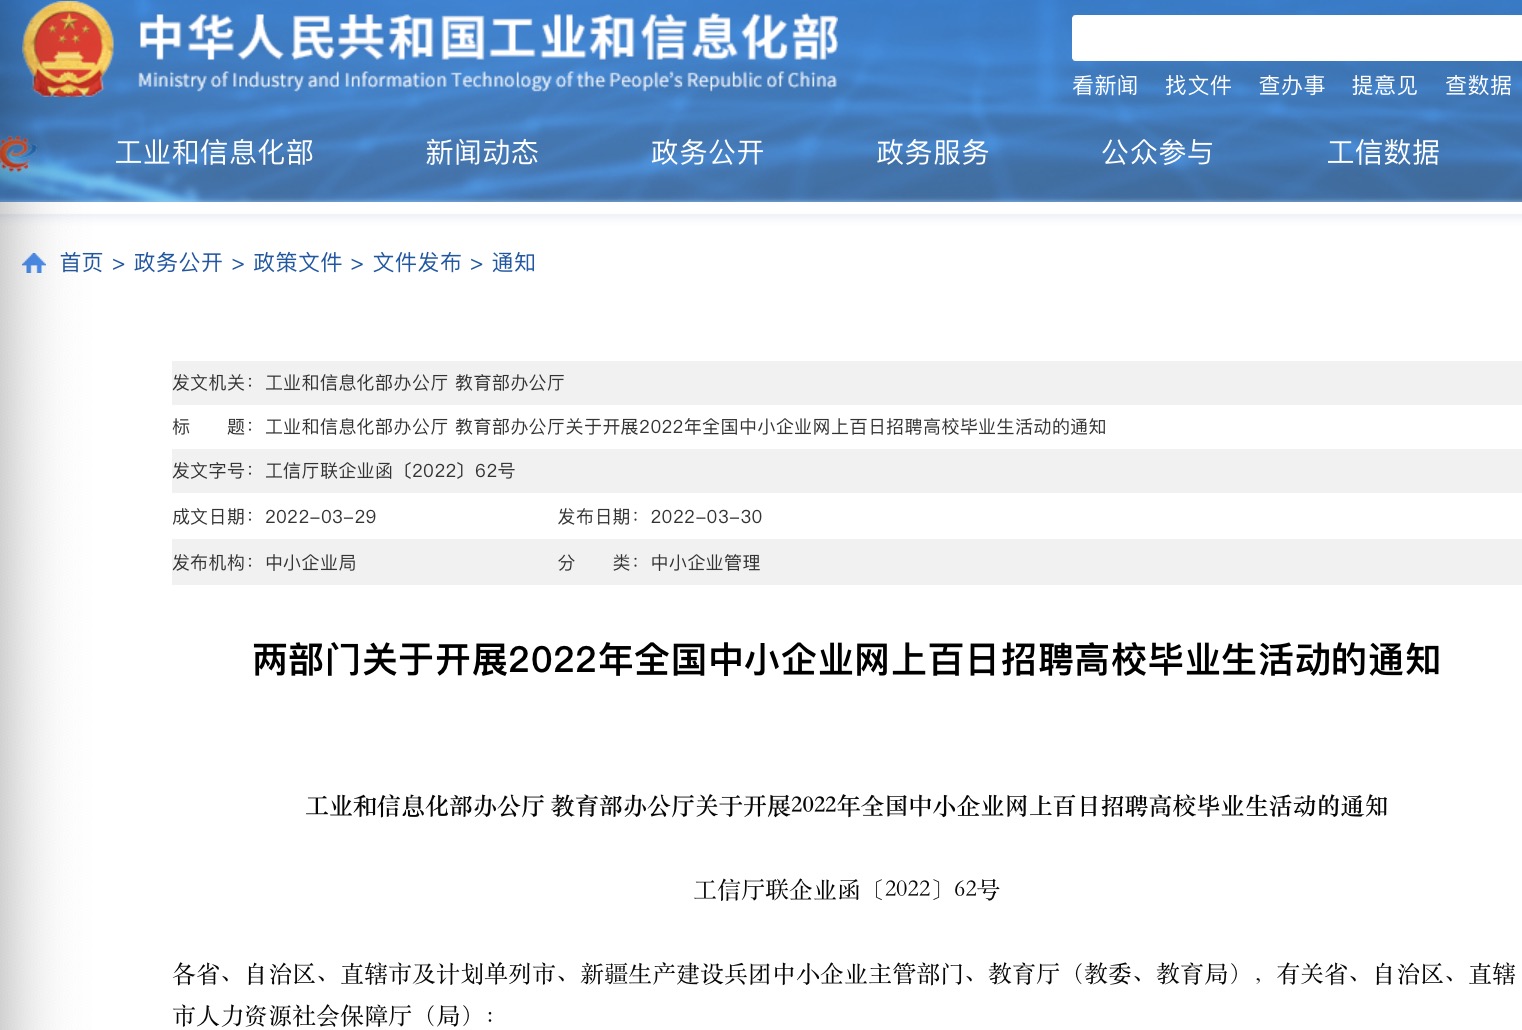The width and height of the screenshot is (1522, 1030).
Task: Select the 标题 row document title
Action: pos(685,427)
